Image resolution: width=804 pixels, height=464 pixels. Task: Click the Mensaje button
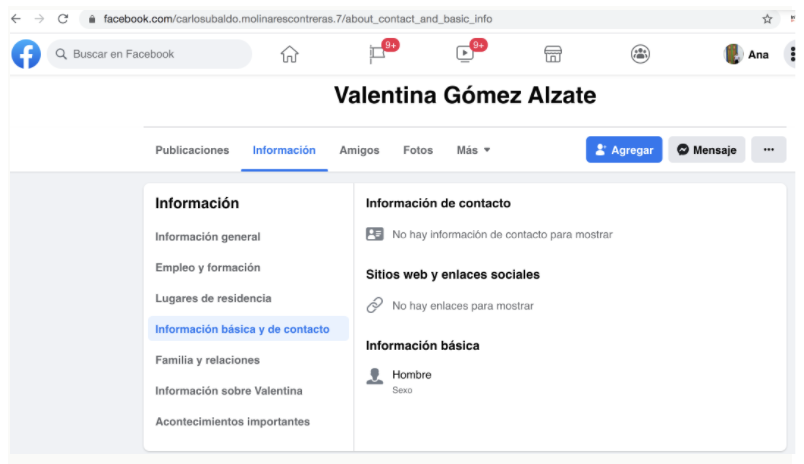pyautogui.click(x=707, y=150)
